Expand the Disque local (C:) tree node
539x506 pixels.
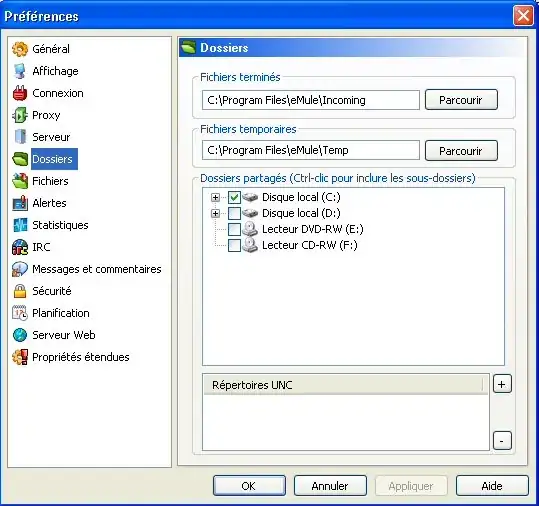(216, 197)
